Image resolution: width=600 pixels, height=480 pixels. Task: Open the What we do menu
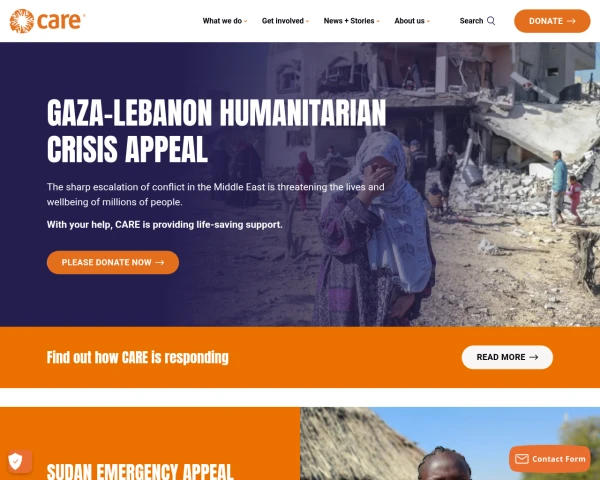(222, 21)
